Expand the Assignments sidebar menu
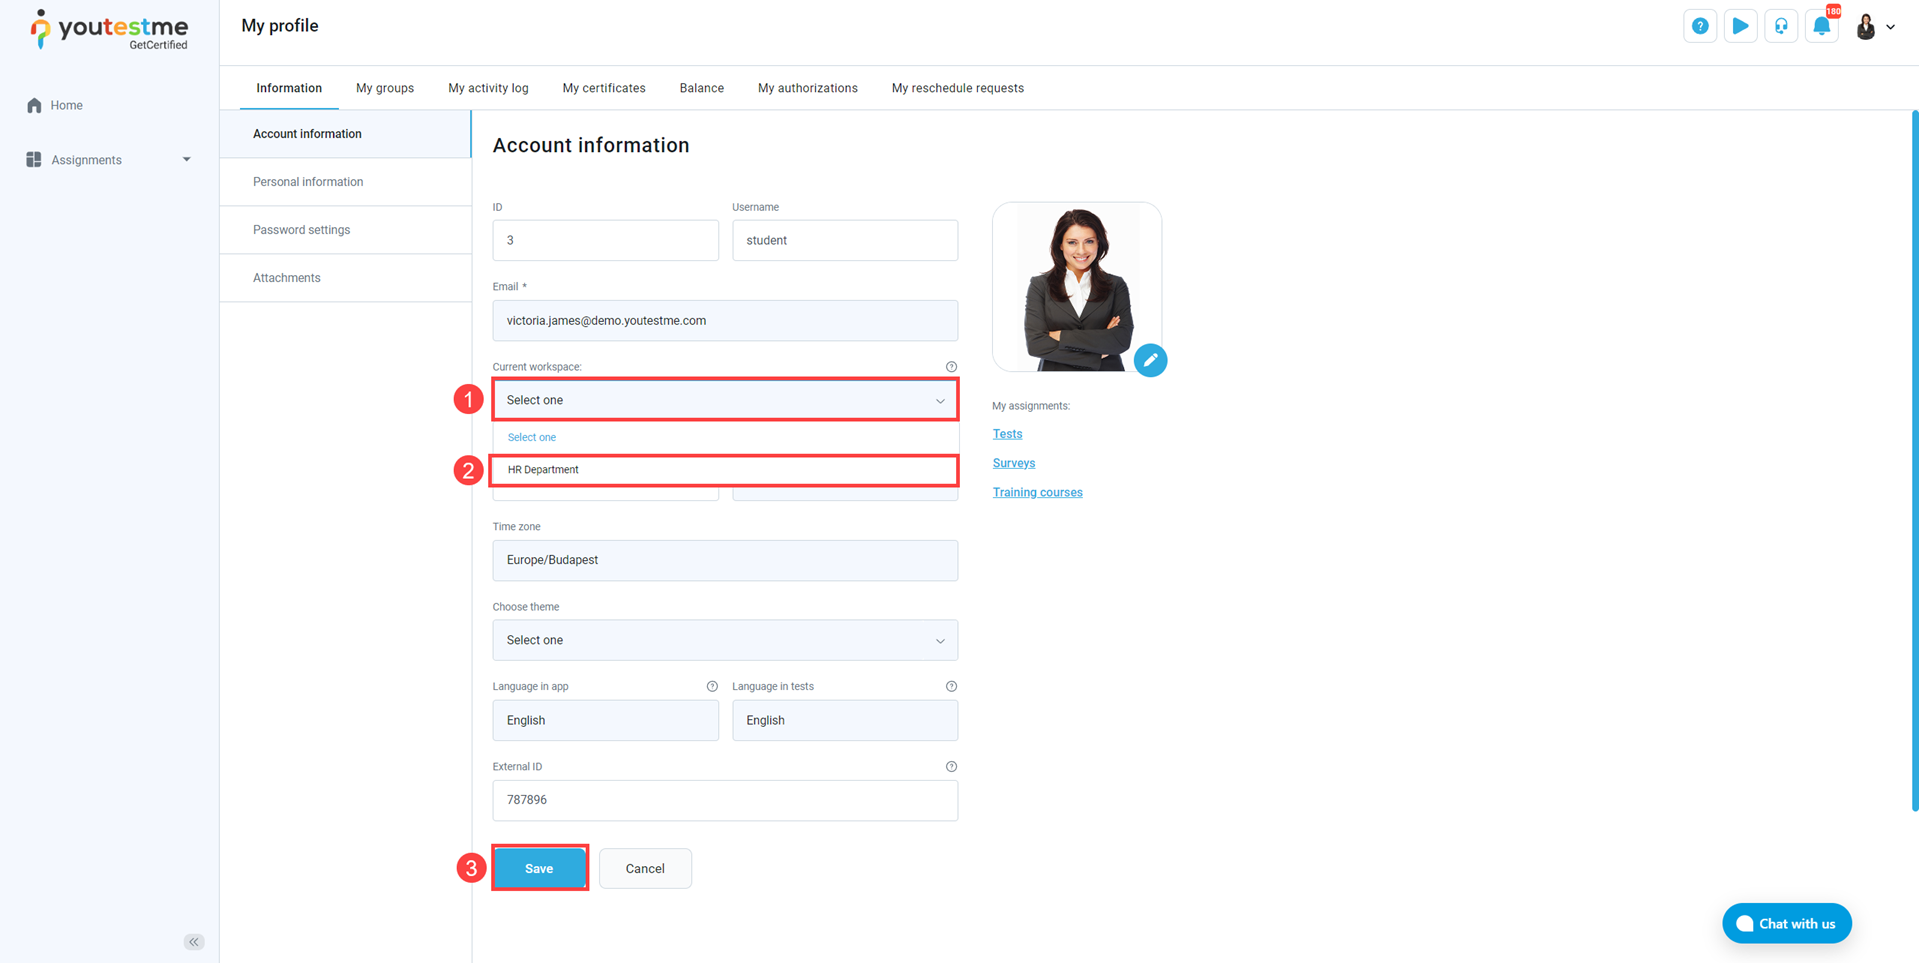The image size is (1919, 963). pos(108,160)
